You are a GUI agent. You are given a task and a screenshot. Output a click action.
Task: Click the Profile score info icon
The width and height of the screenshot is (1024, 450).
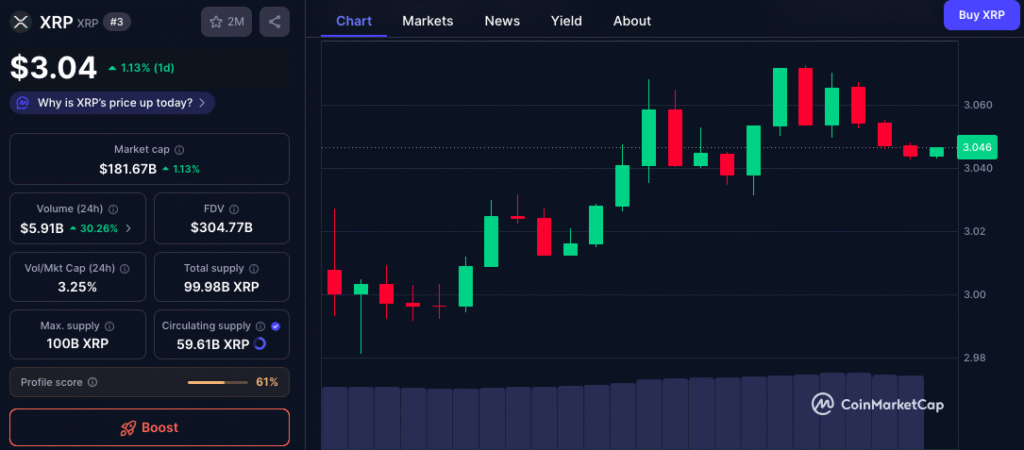[92, 382]
